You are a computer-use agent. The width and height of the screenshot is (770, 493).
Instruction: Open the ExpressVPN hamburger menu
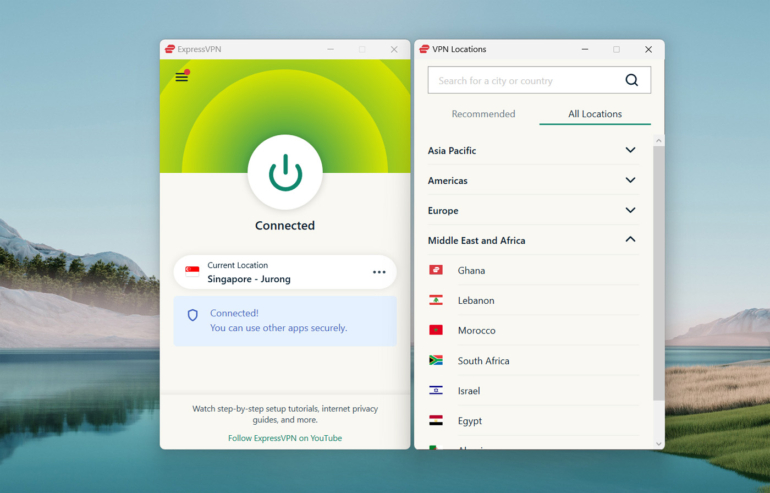182,77
